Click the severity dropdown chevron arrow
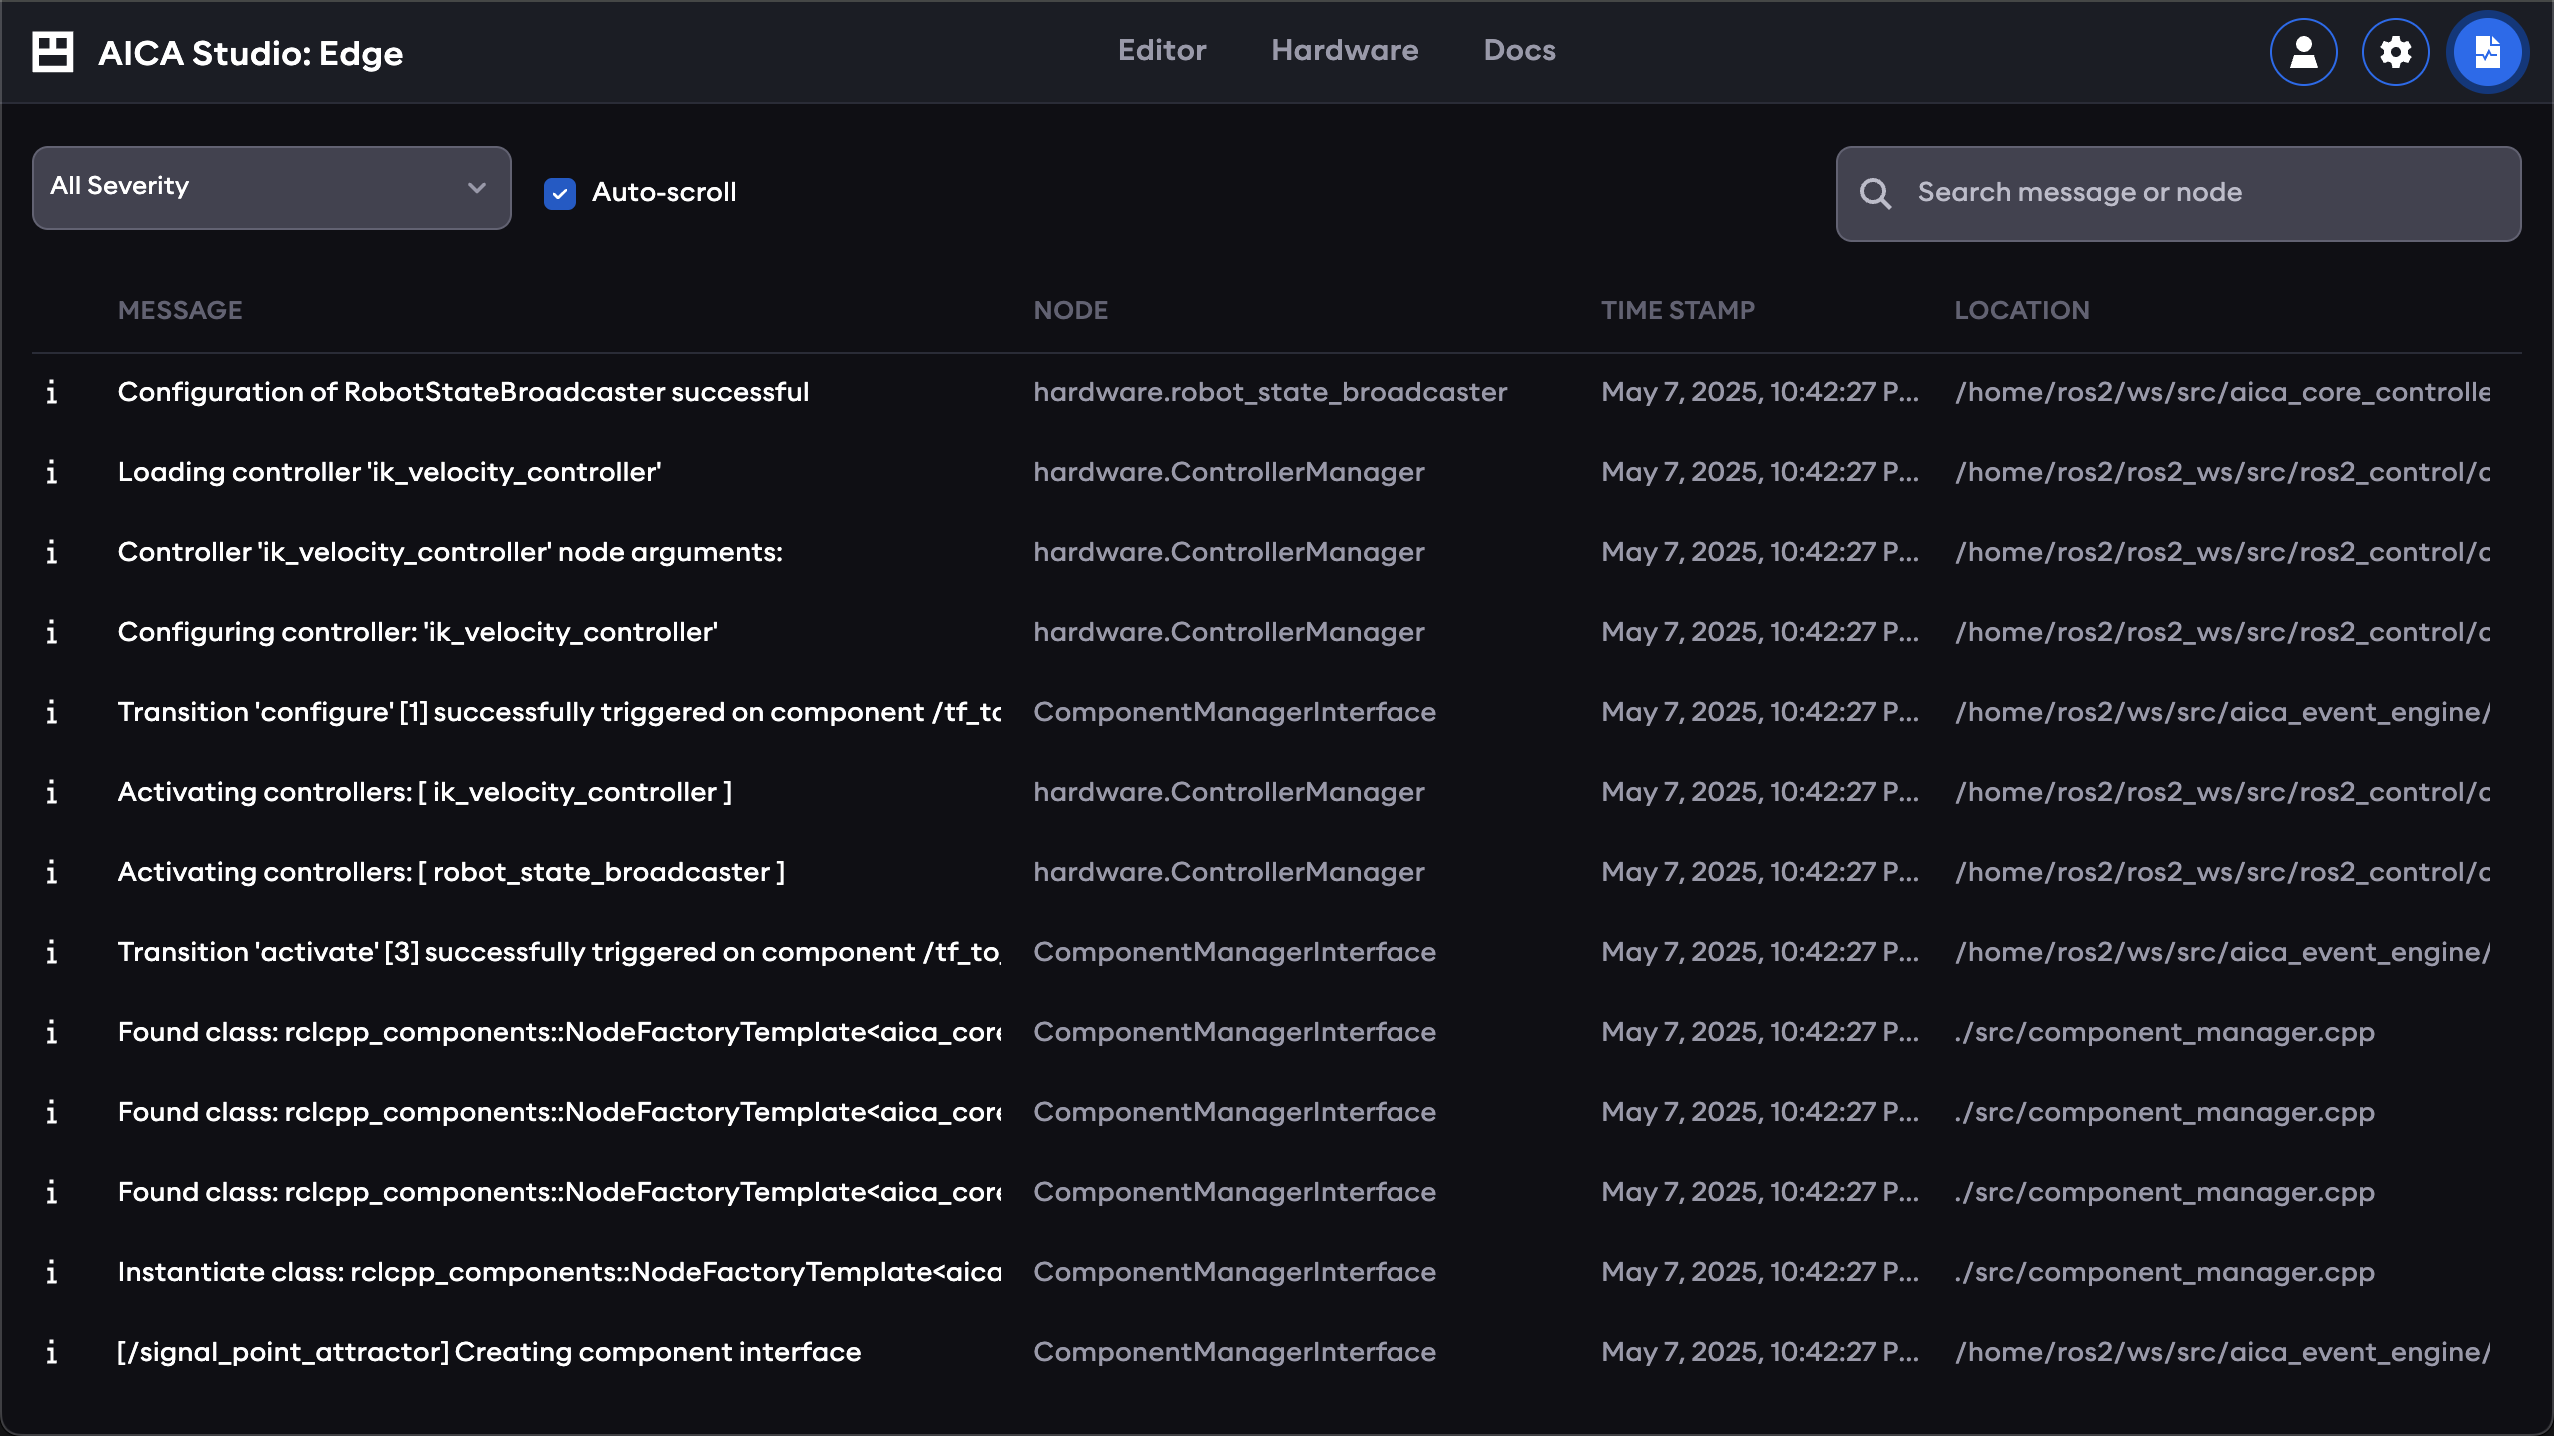The image size is (2554, 1436). point(477,188)
